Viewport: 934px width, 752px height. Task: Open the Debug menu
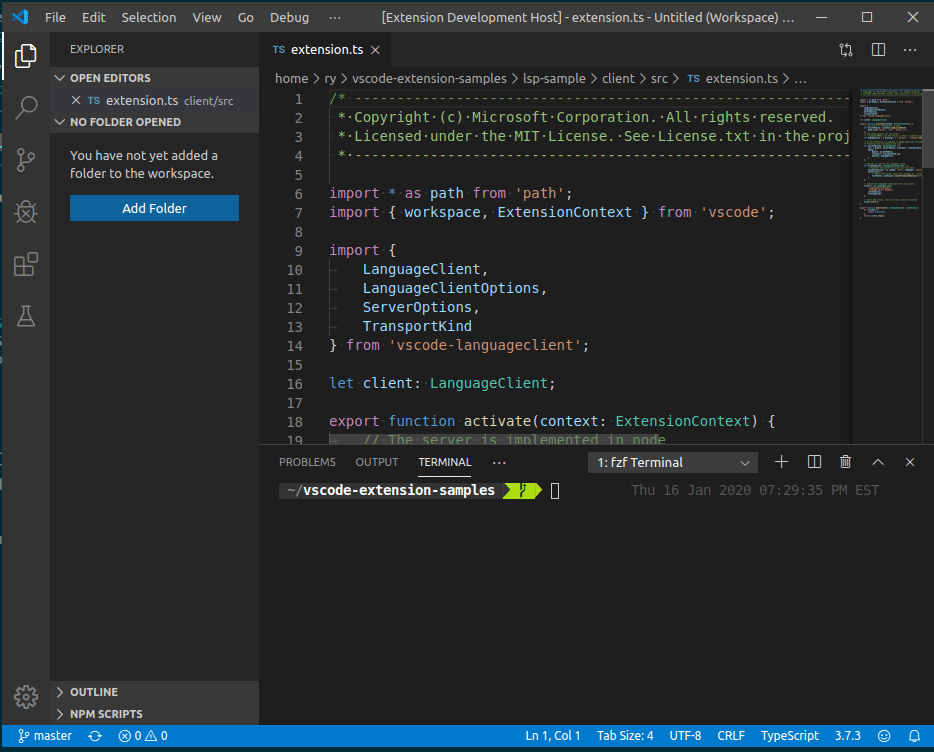289,17
